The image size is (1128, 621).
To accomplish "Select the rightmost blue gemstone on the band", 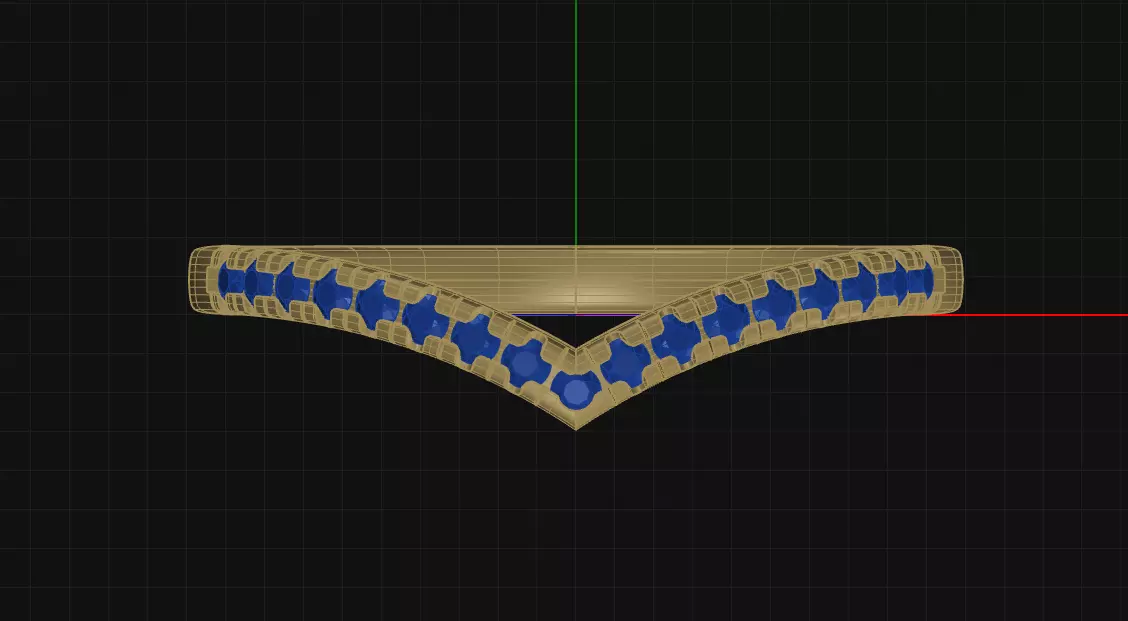I will point(921,280).
